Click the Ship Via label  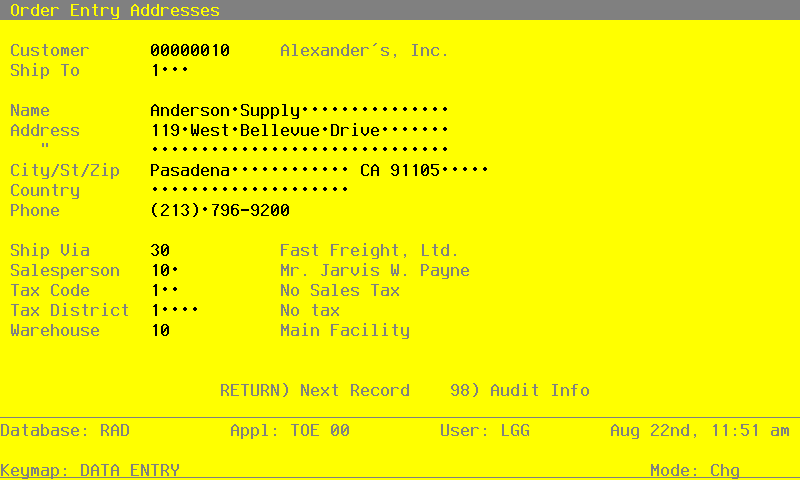tap(49, 250)
